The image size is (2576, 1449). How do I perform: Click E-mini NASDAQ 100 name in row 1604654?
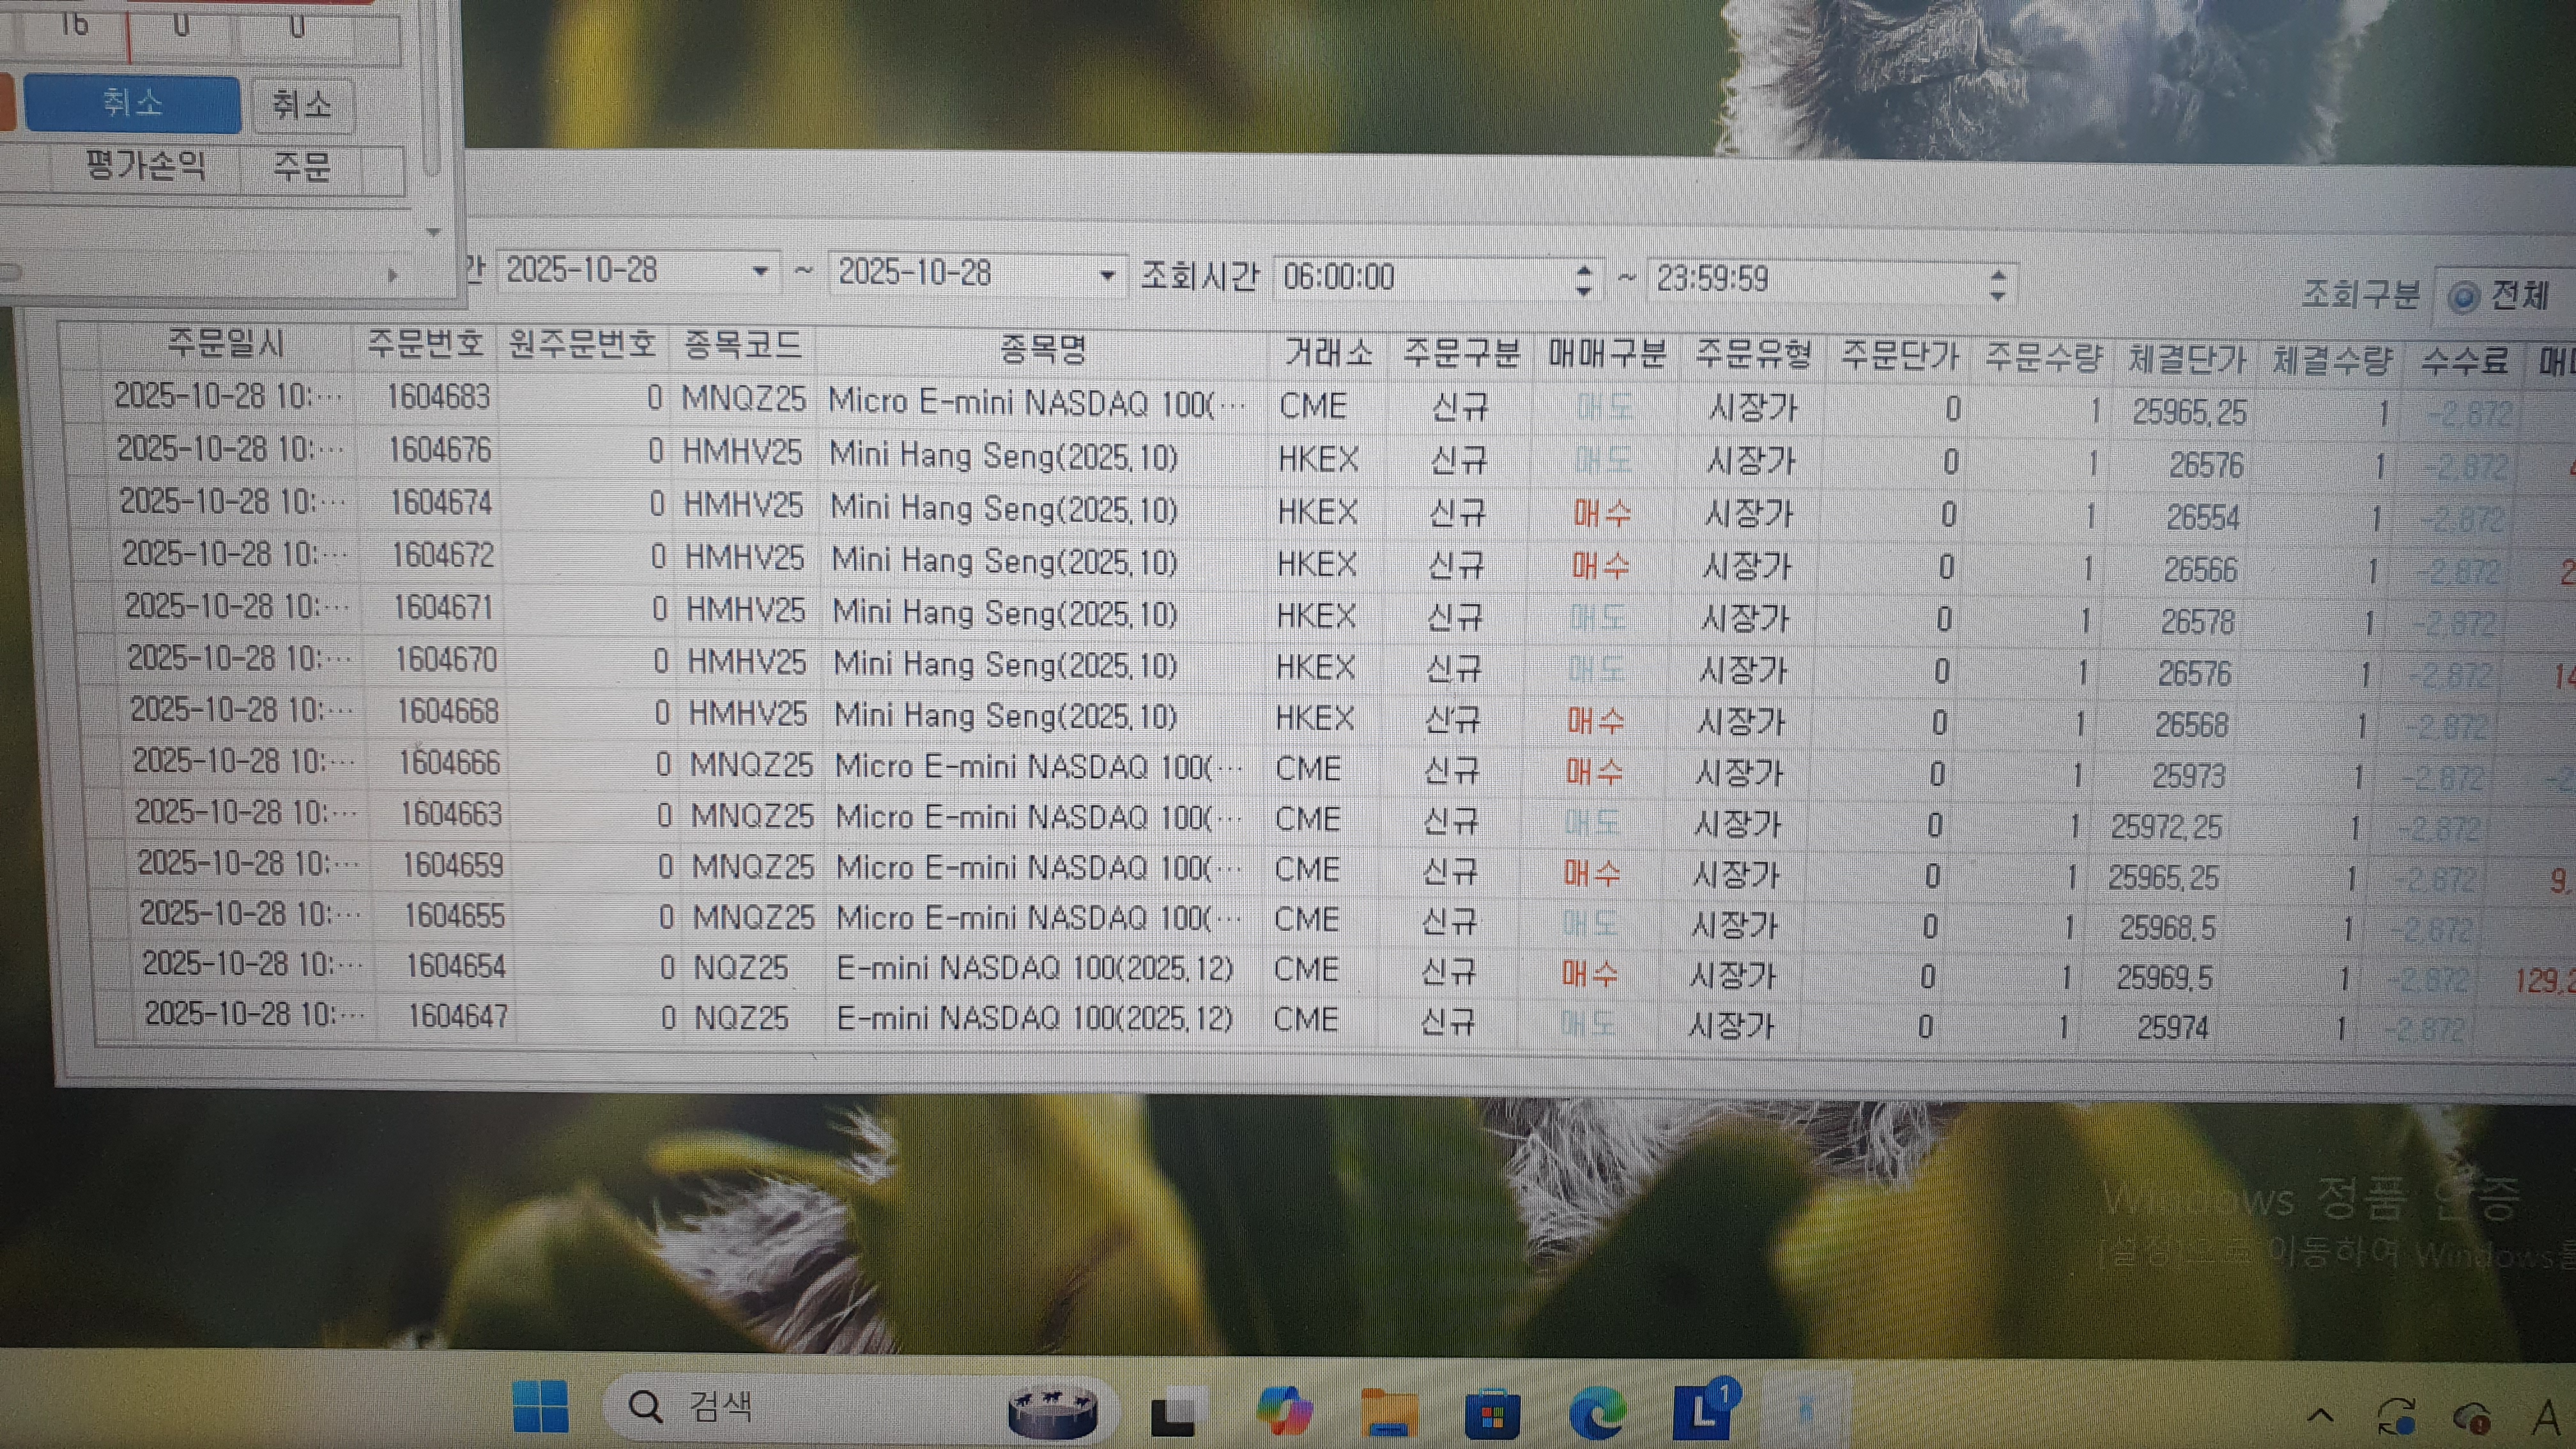(1035, 969)
